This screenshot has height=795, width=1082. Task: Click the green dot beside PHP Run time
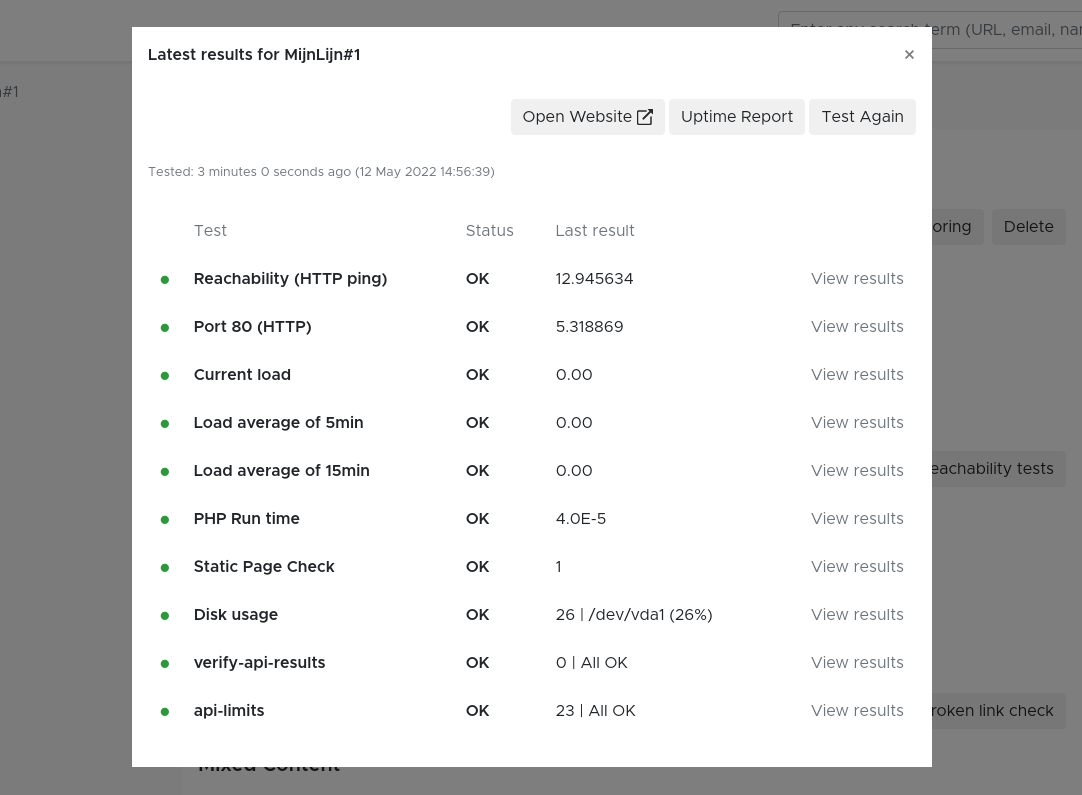pos(164,519)
